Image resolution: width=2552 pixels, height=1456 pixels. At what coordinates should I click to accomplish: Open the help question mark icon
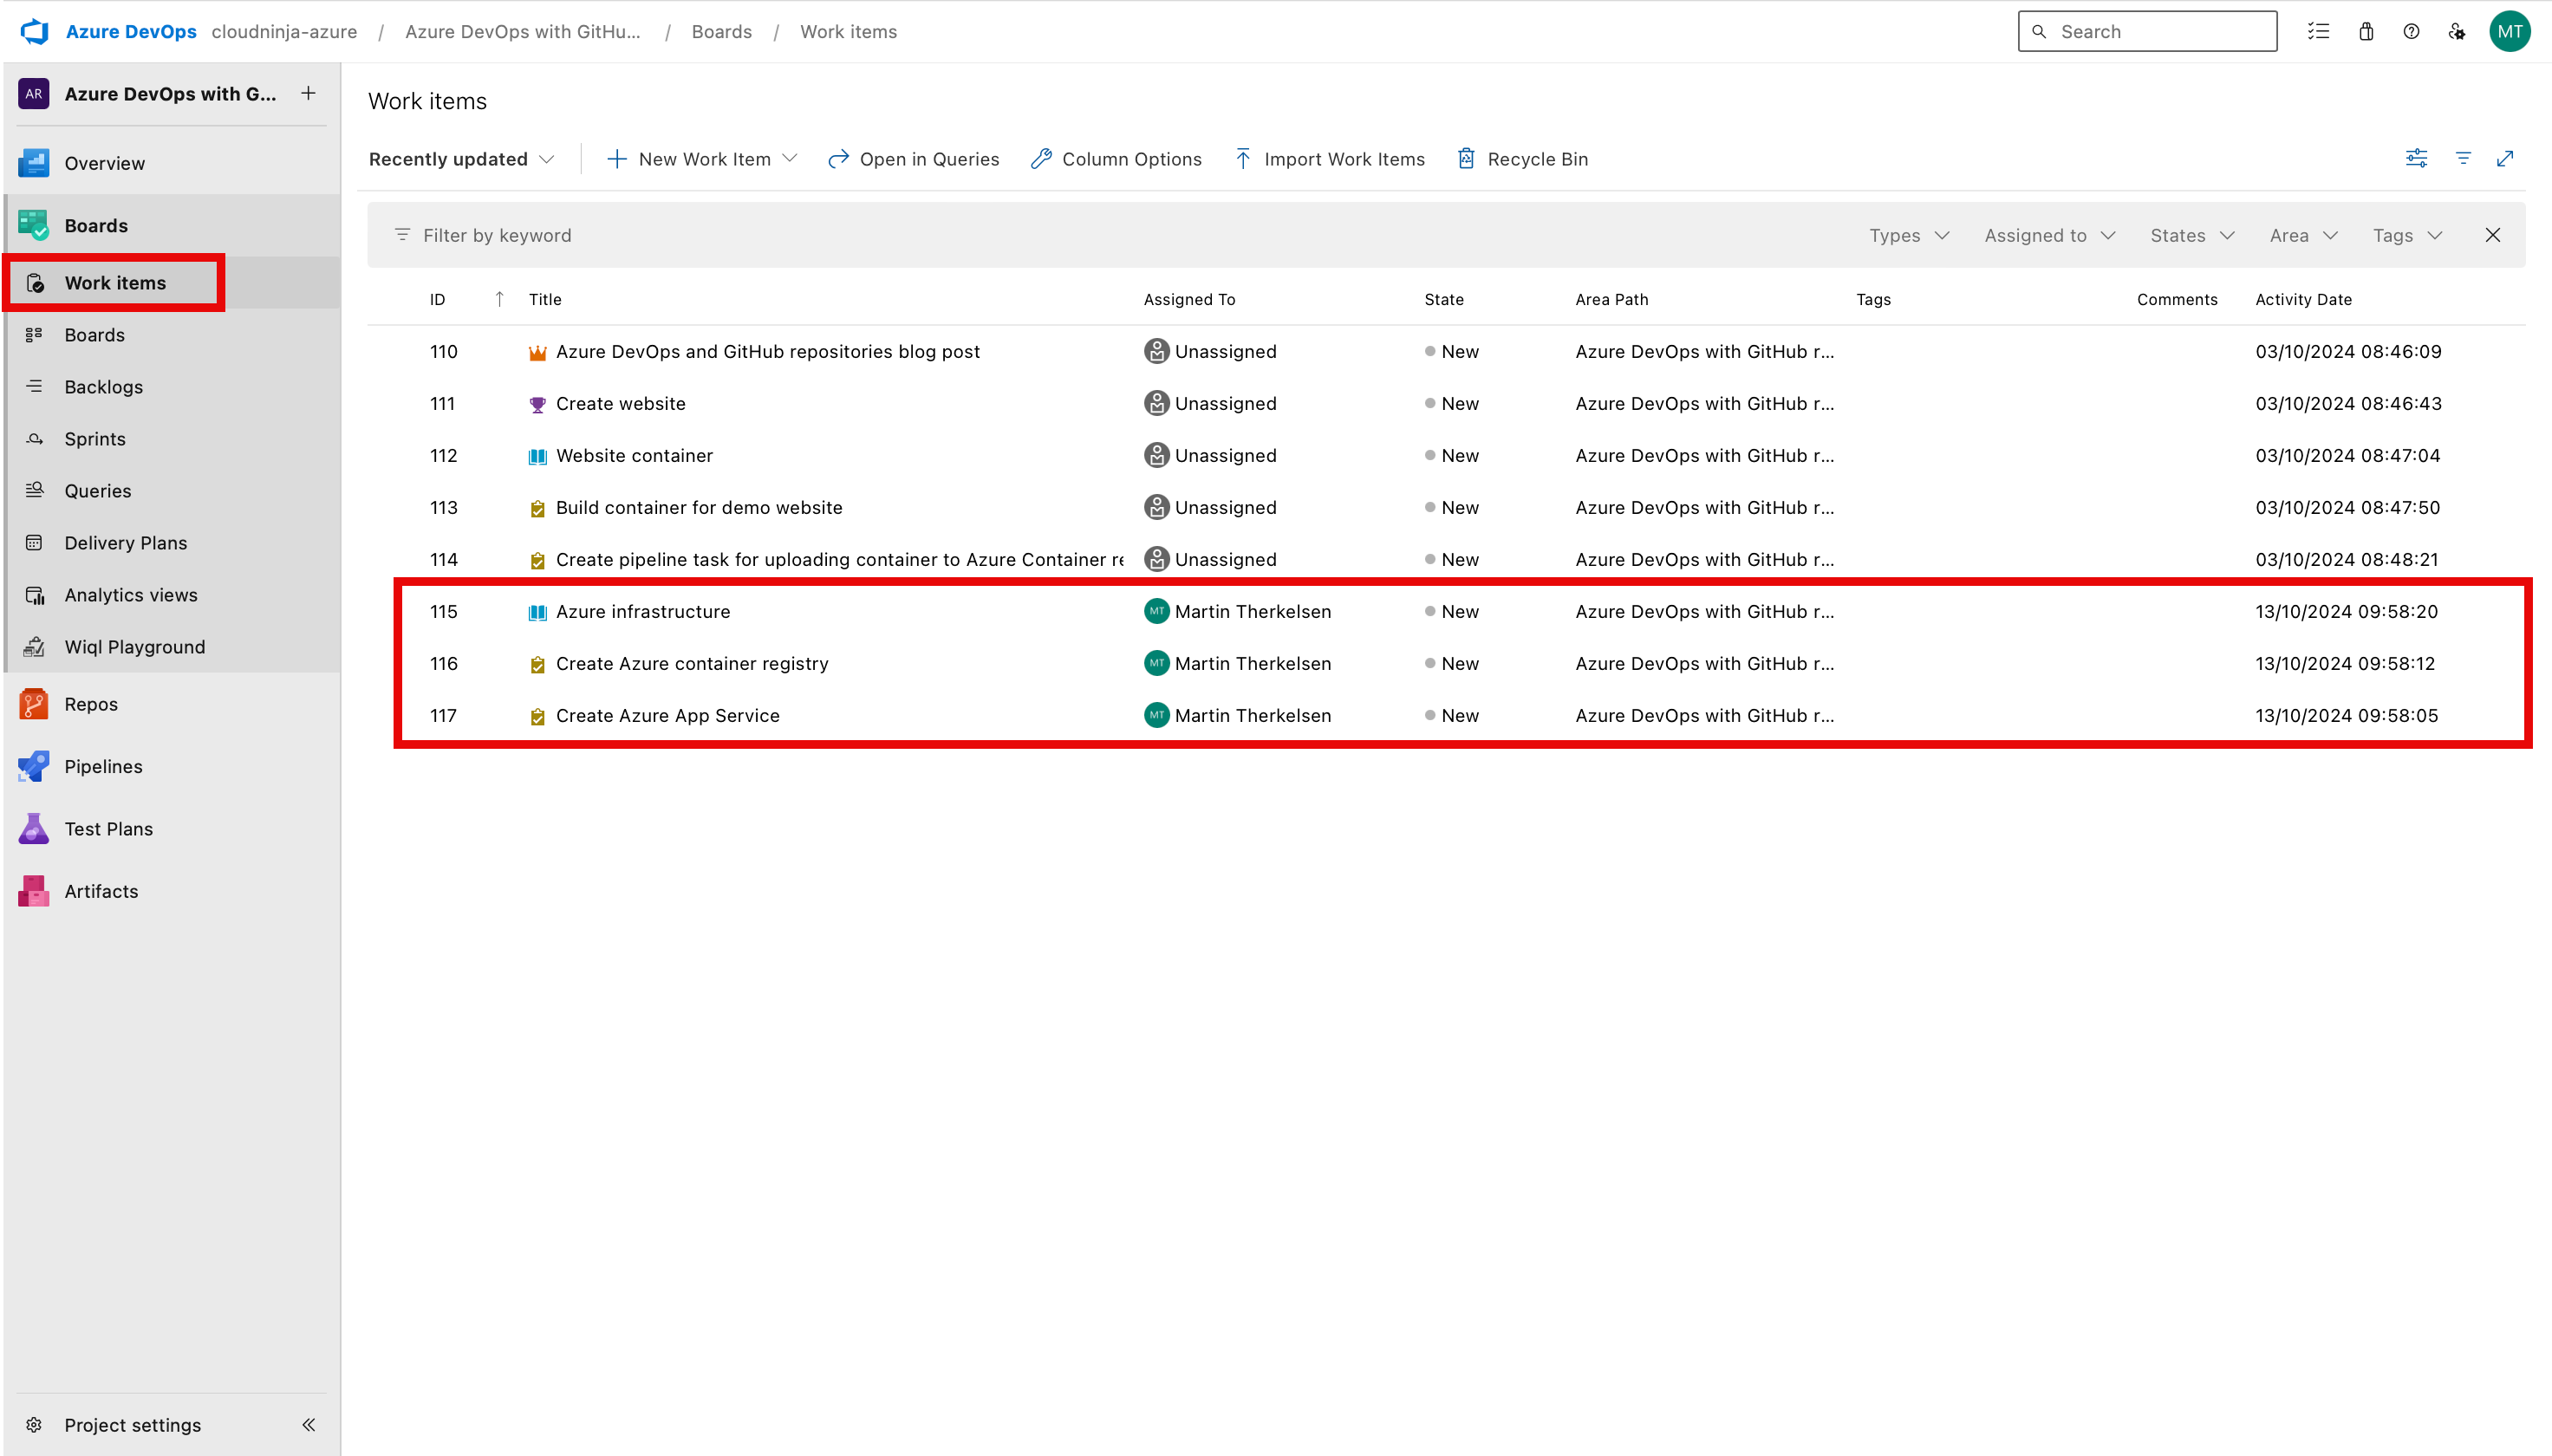[x=2411, y=31]
